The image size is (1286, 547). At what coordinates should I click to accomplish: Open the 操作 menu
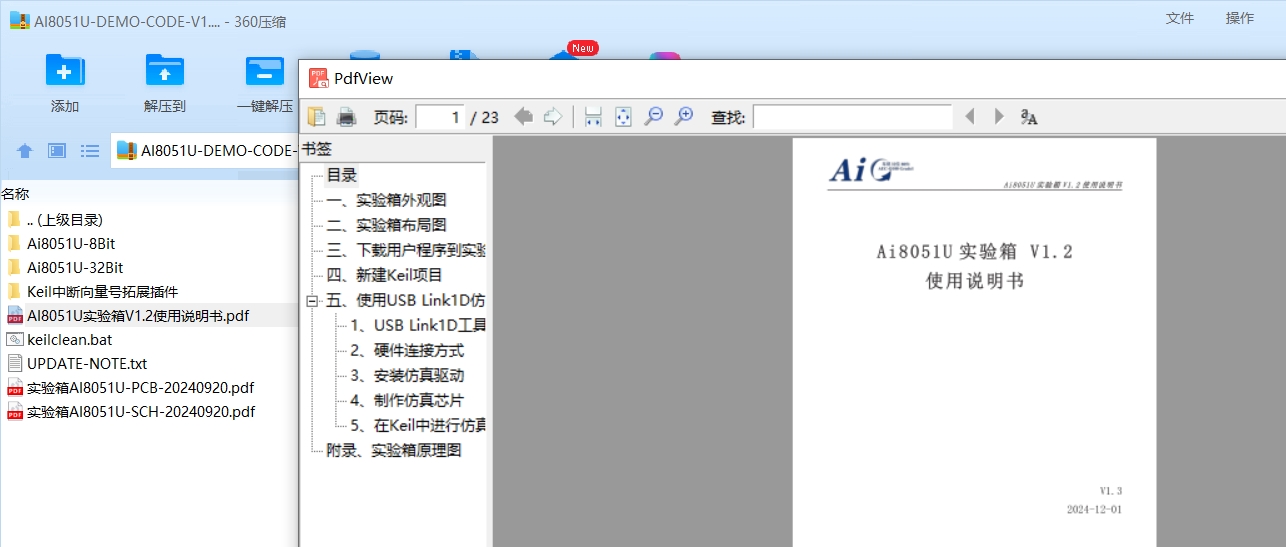[x=1240, y=18]
